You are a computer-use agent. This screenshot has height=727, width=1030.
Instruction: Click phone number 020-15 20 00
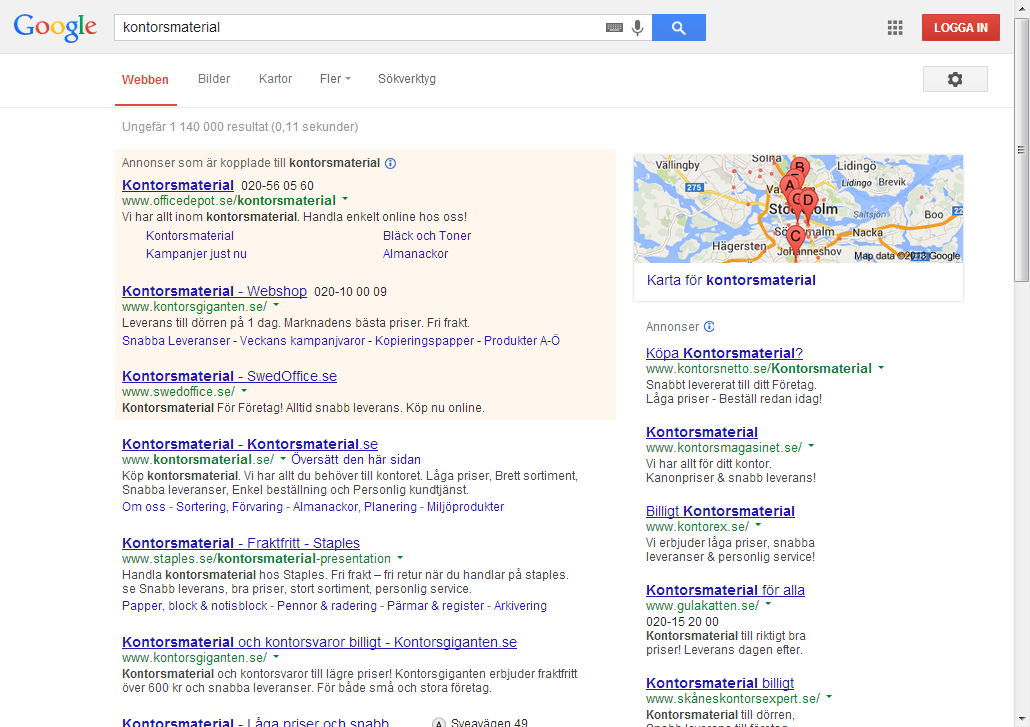pyautogui.click(x=682, y=621)
